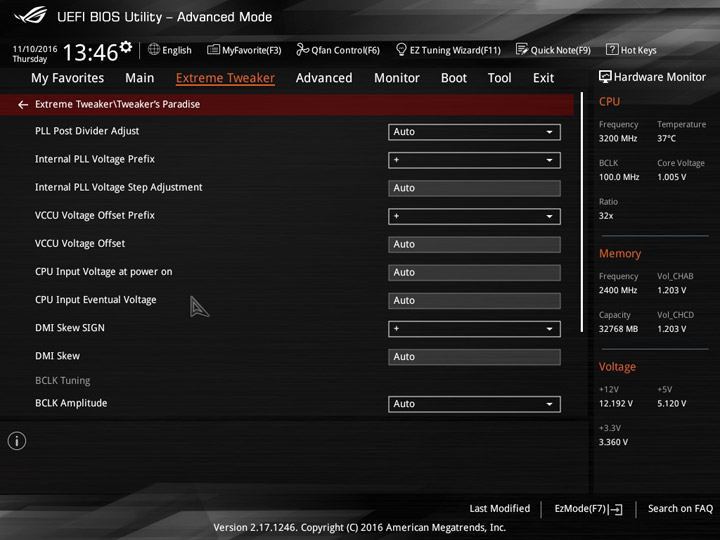Switch to Main tab
The image size is (720, 540).
[140, 78]
